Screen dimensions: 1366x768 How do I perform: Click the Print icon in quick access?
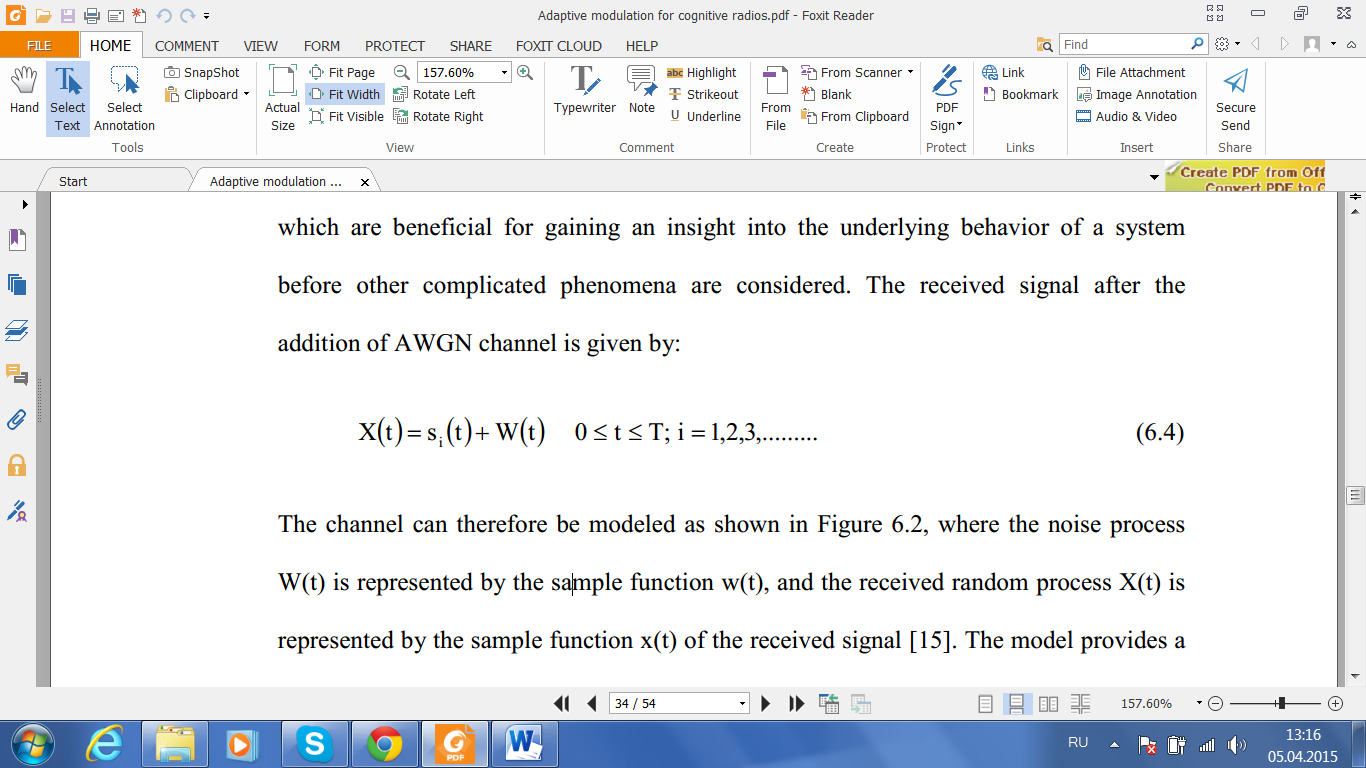point(92,15)
